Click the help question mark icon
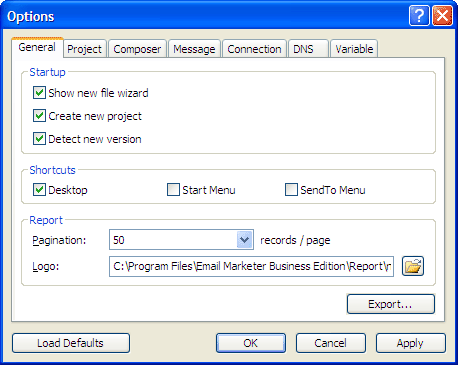458x365 pixels. pos(419,16)
